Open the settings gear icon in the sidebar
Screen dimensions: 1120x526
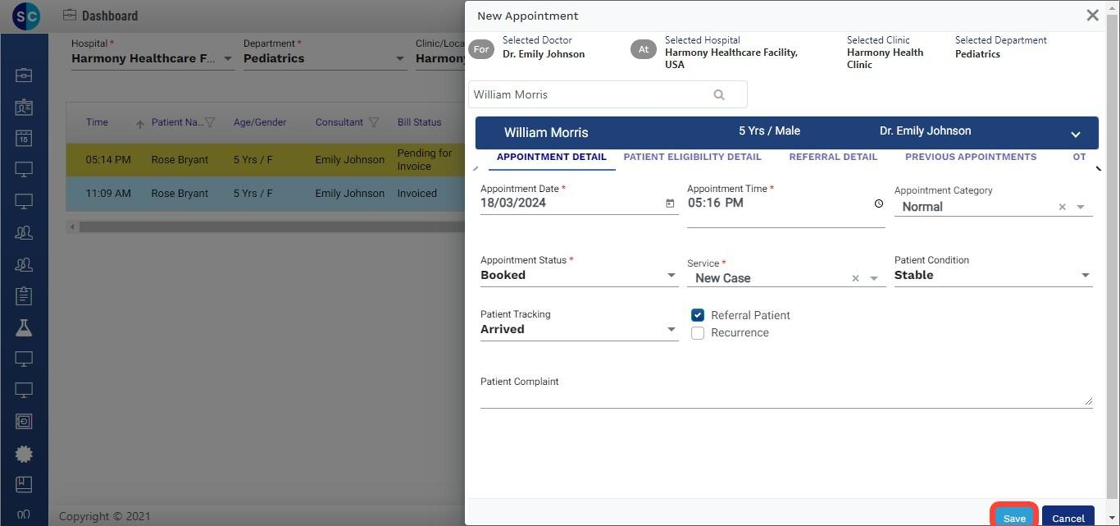coord(24,453)
